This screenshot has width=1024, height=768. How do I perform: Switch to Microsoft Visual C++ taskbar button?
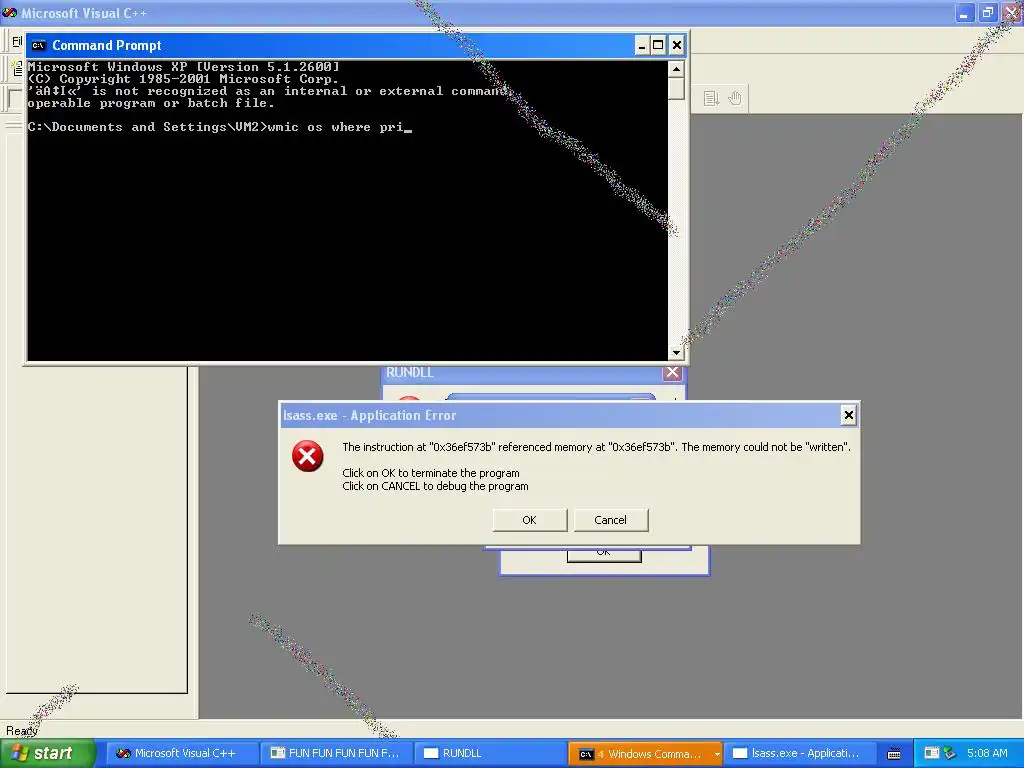click(x=181, y=753)
